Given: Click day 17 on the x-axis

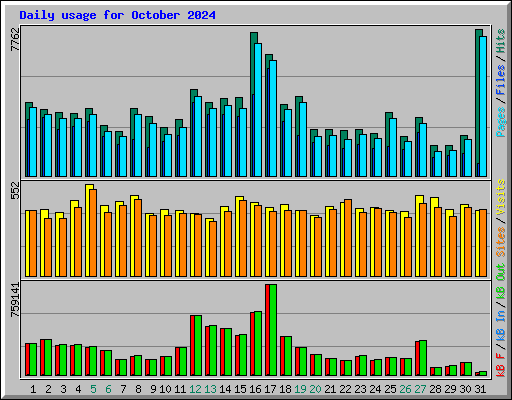Looking at the screenshot, I should (270, 389).
